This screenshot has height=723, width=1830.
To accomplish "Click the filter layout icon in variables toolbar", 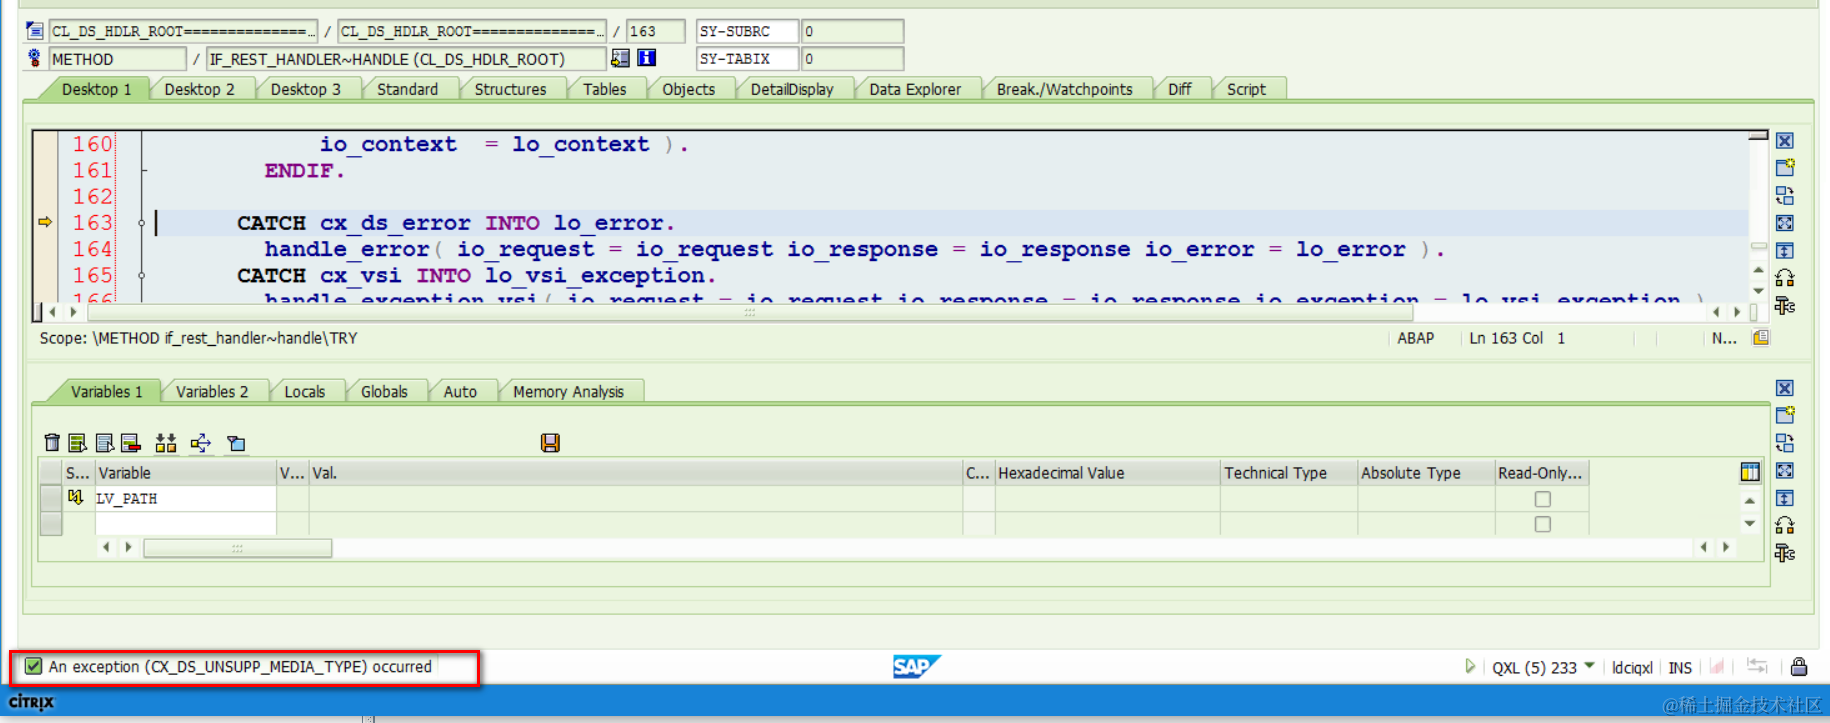I will point(237,443).
